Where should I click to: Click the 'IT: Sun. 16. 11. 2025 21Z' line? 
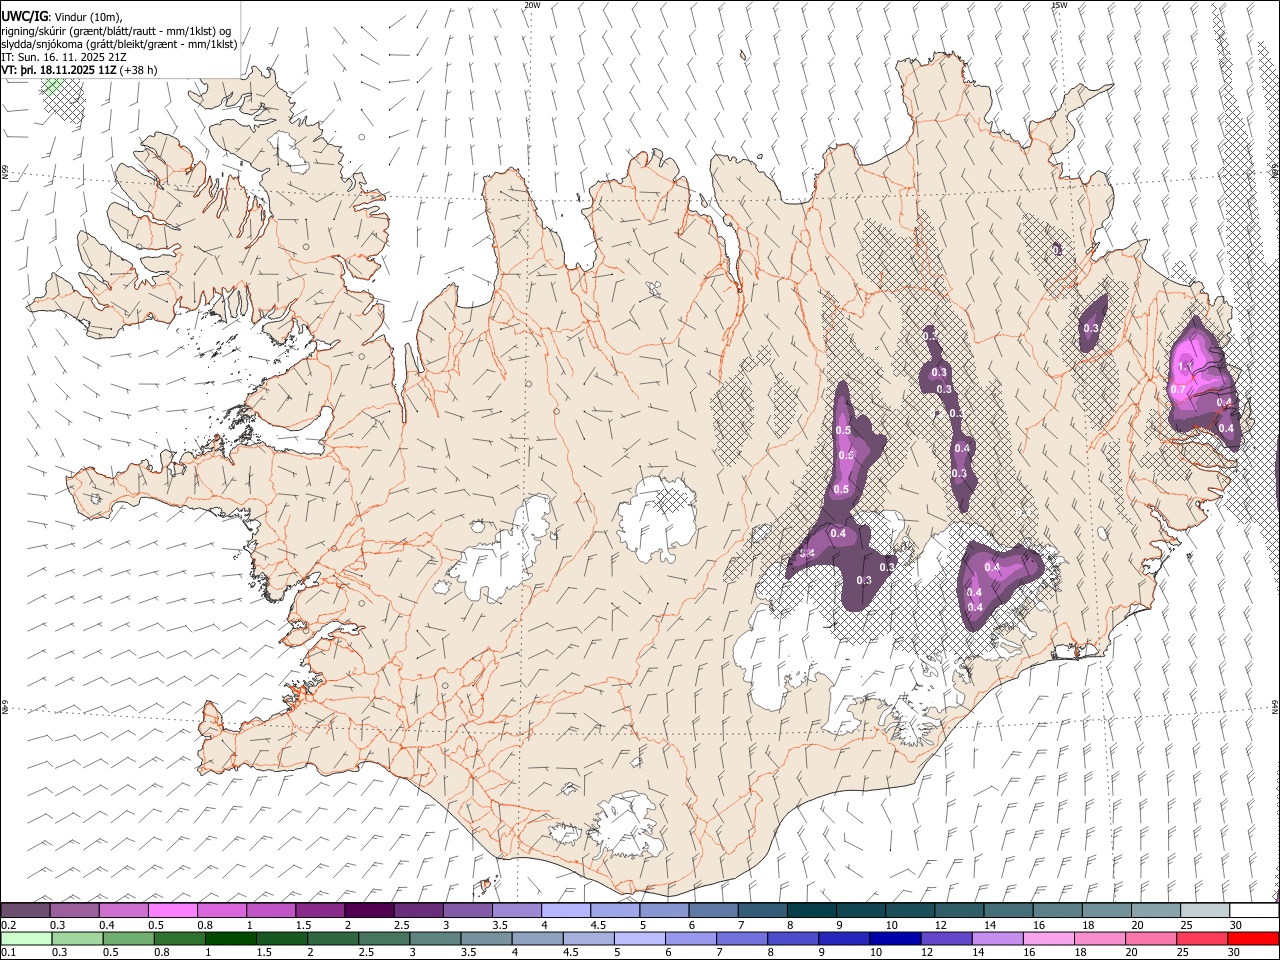[x=66, y=57]
